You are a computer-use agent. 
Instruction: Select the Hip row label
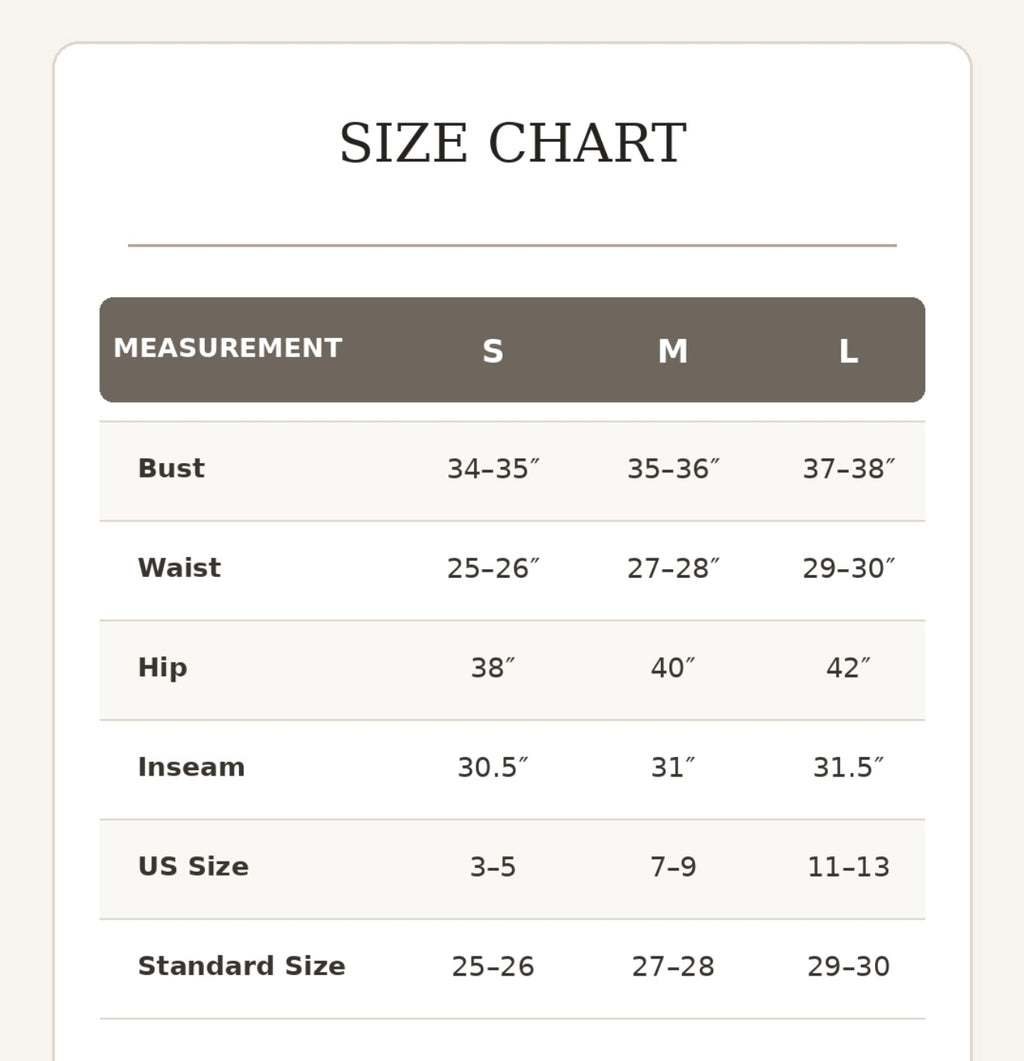(162, 668)
